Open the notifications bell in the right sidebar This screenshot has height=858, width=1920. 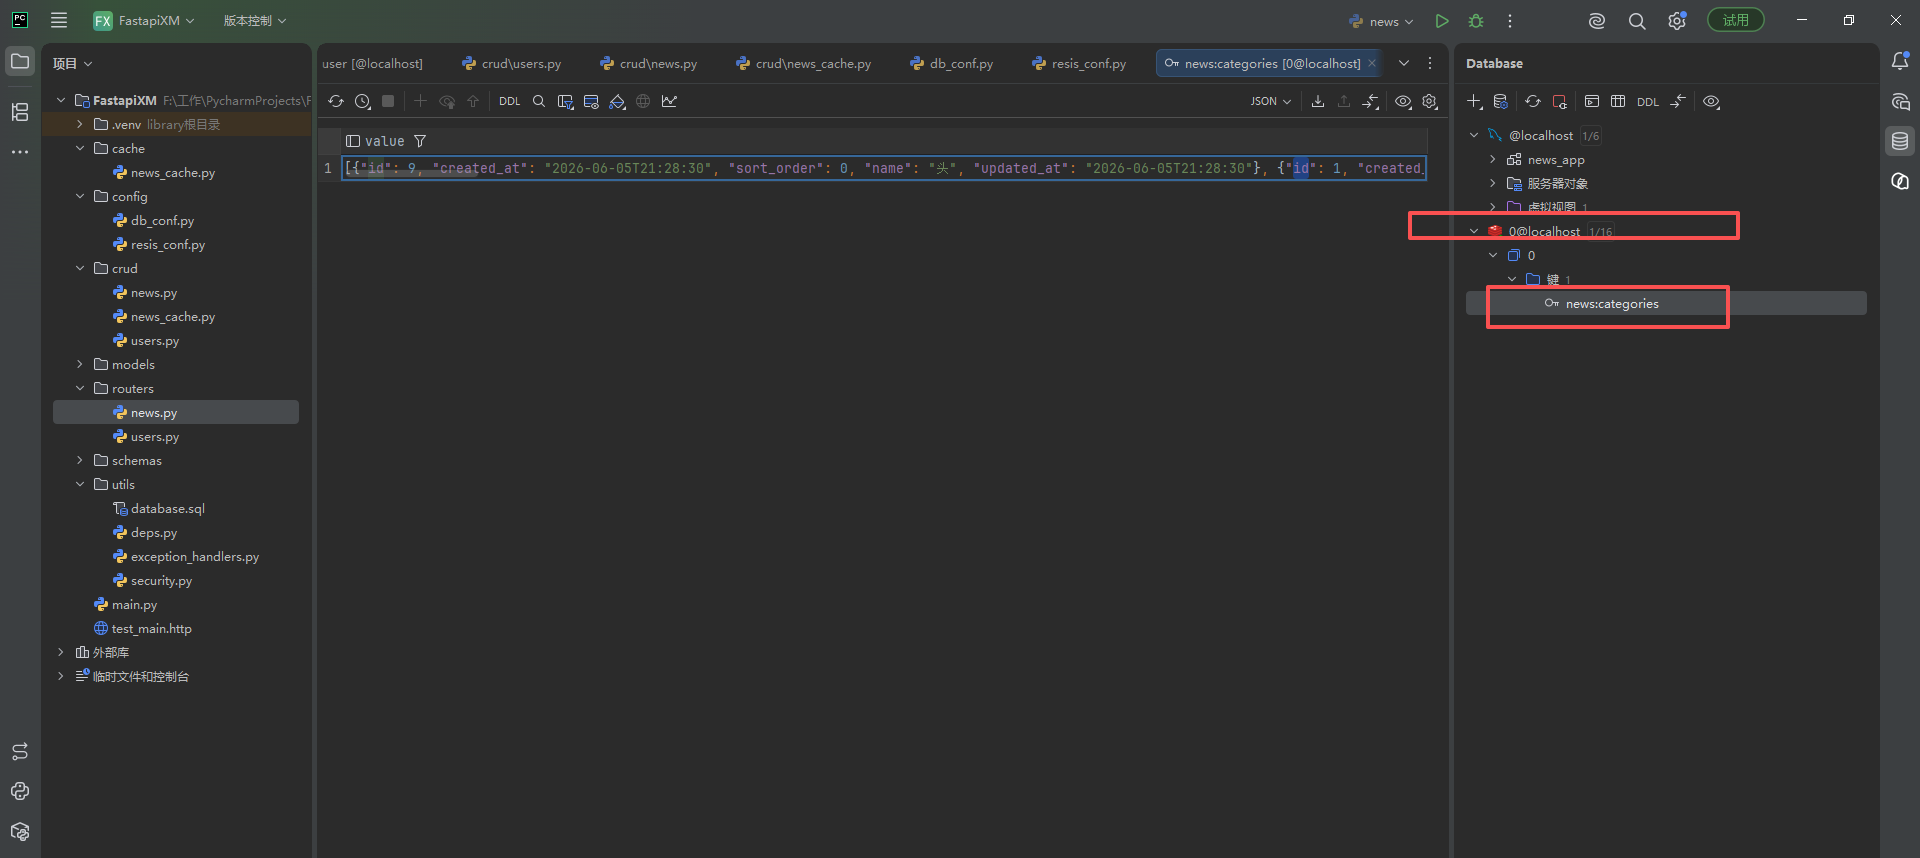click(x=1900, y=61)
